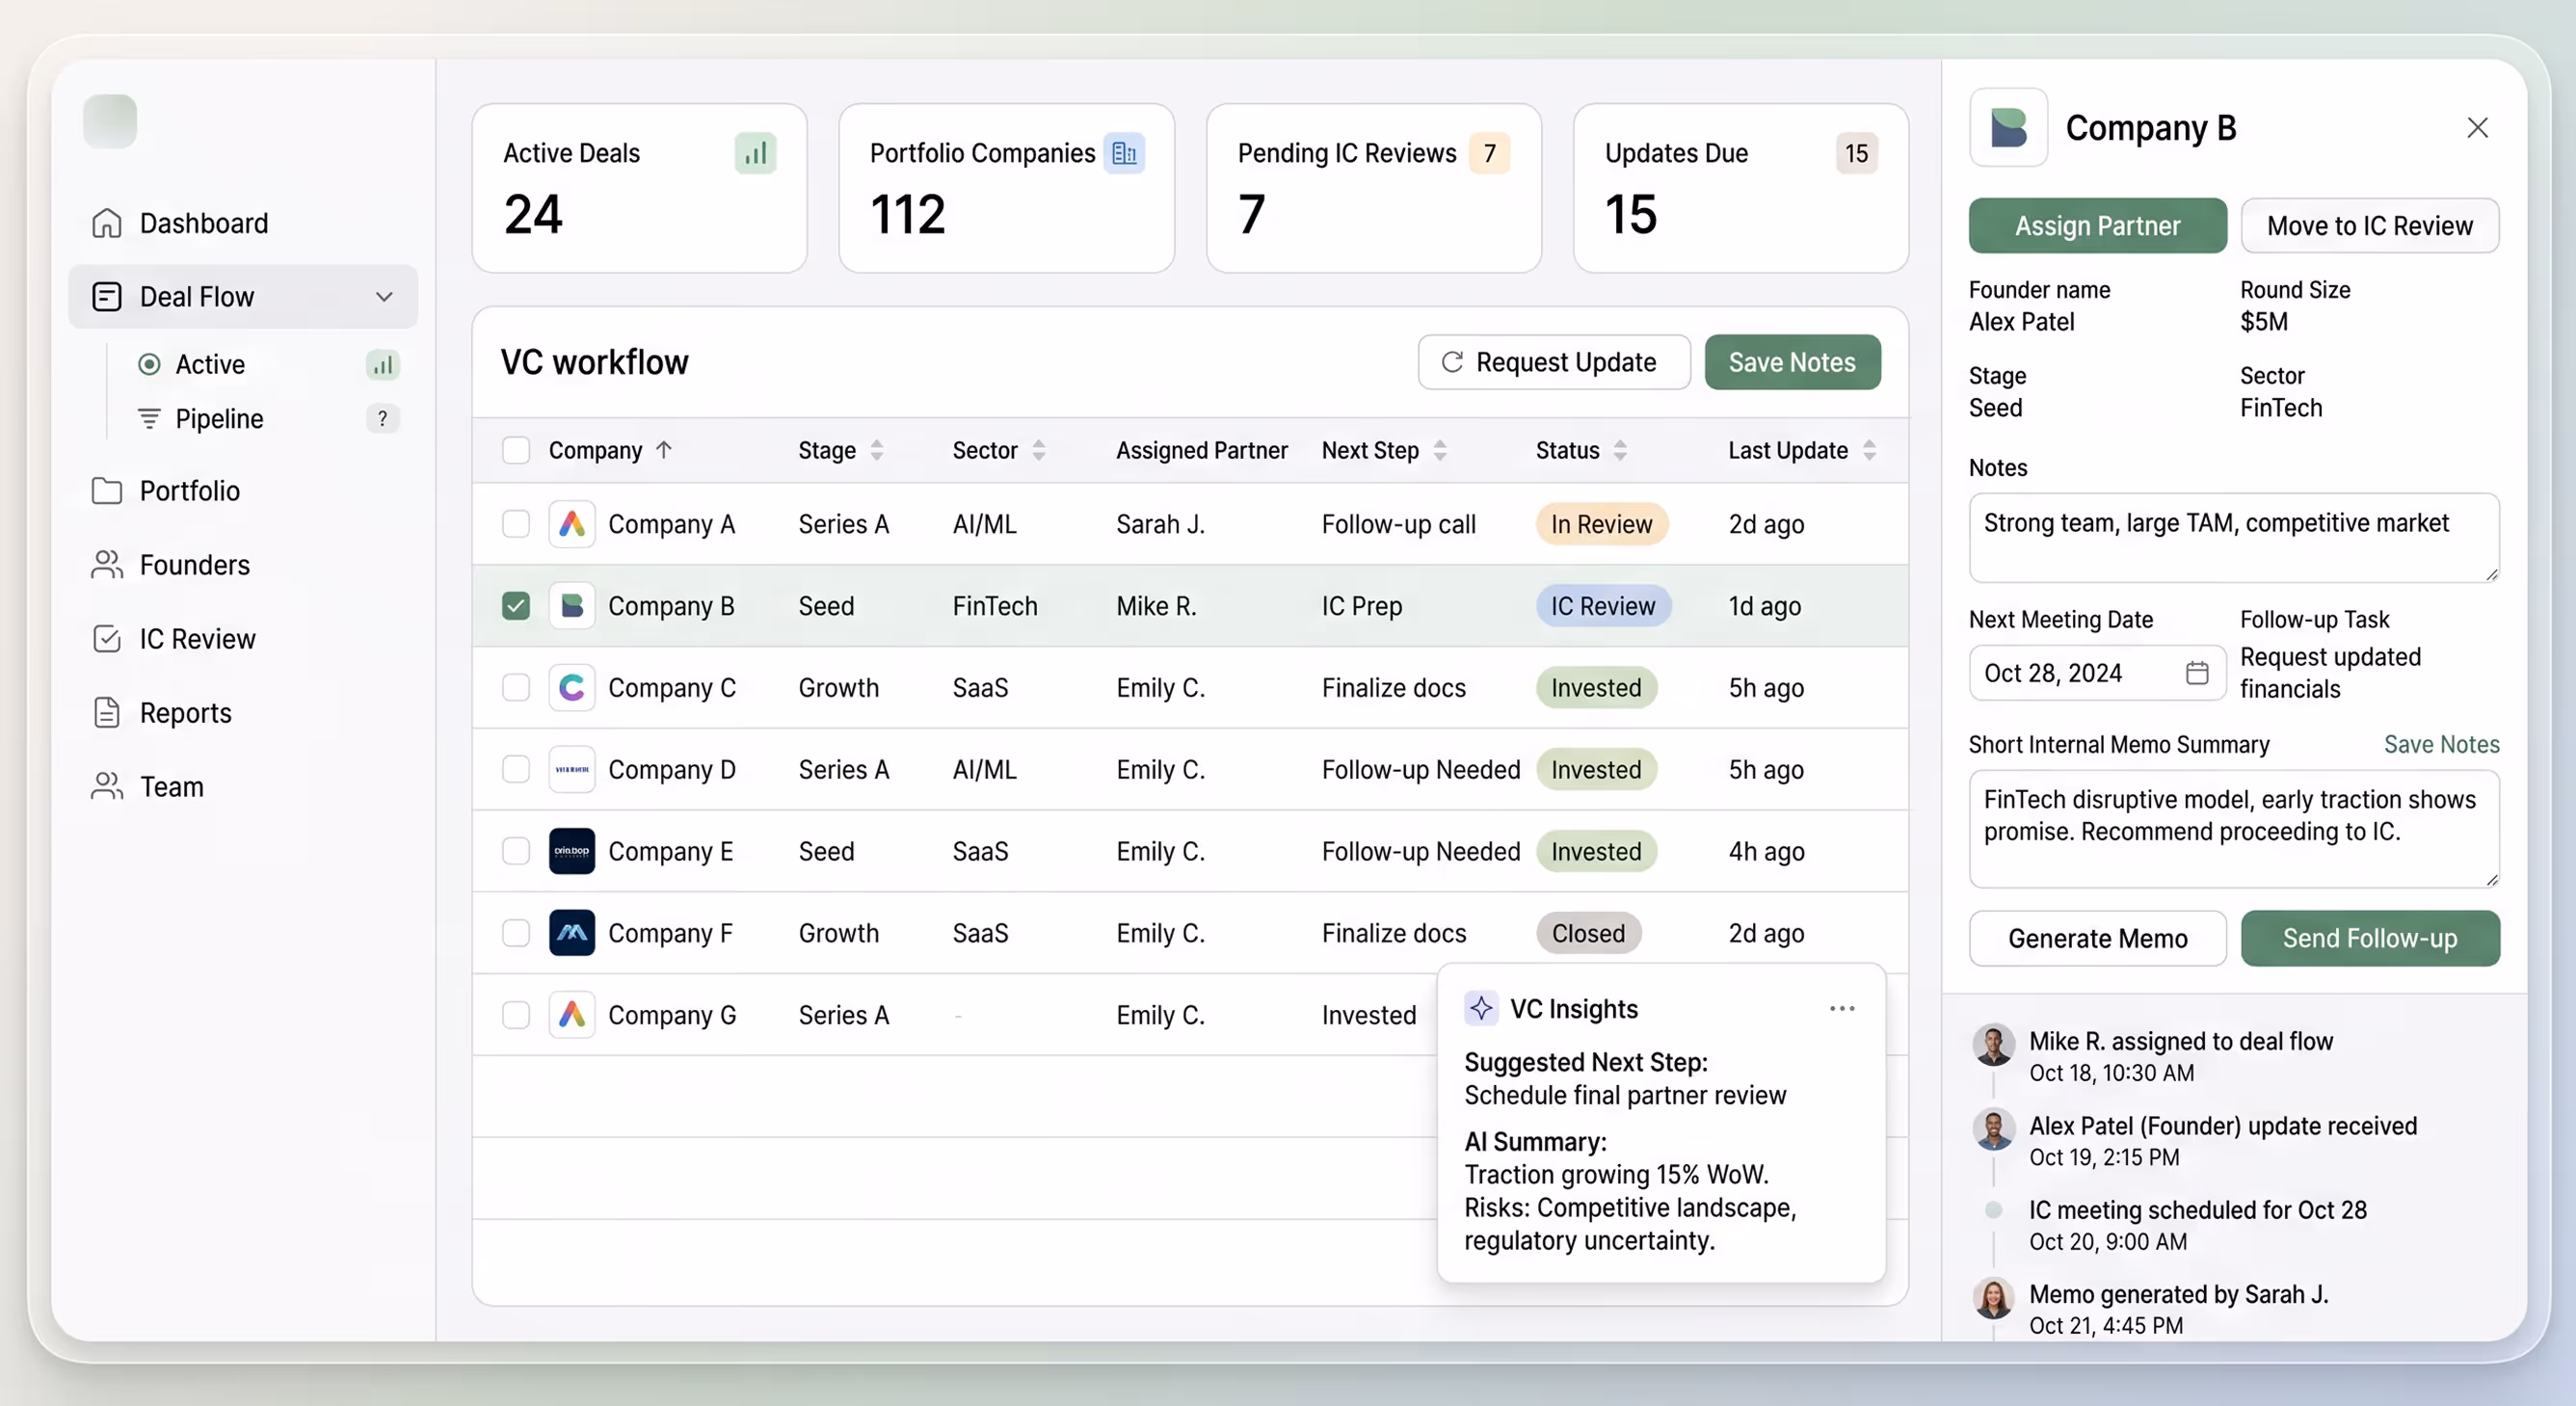Click the Oct 28, 2024 date field
This screenshot has height=1406, width=2576.
(x=2097, y=673)
